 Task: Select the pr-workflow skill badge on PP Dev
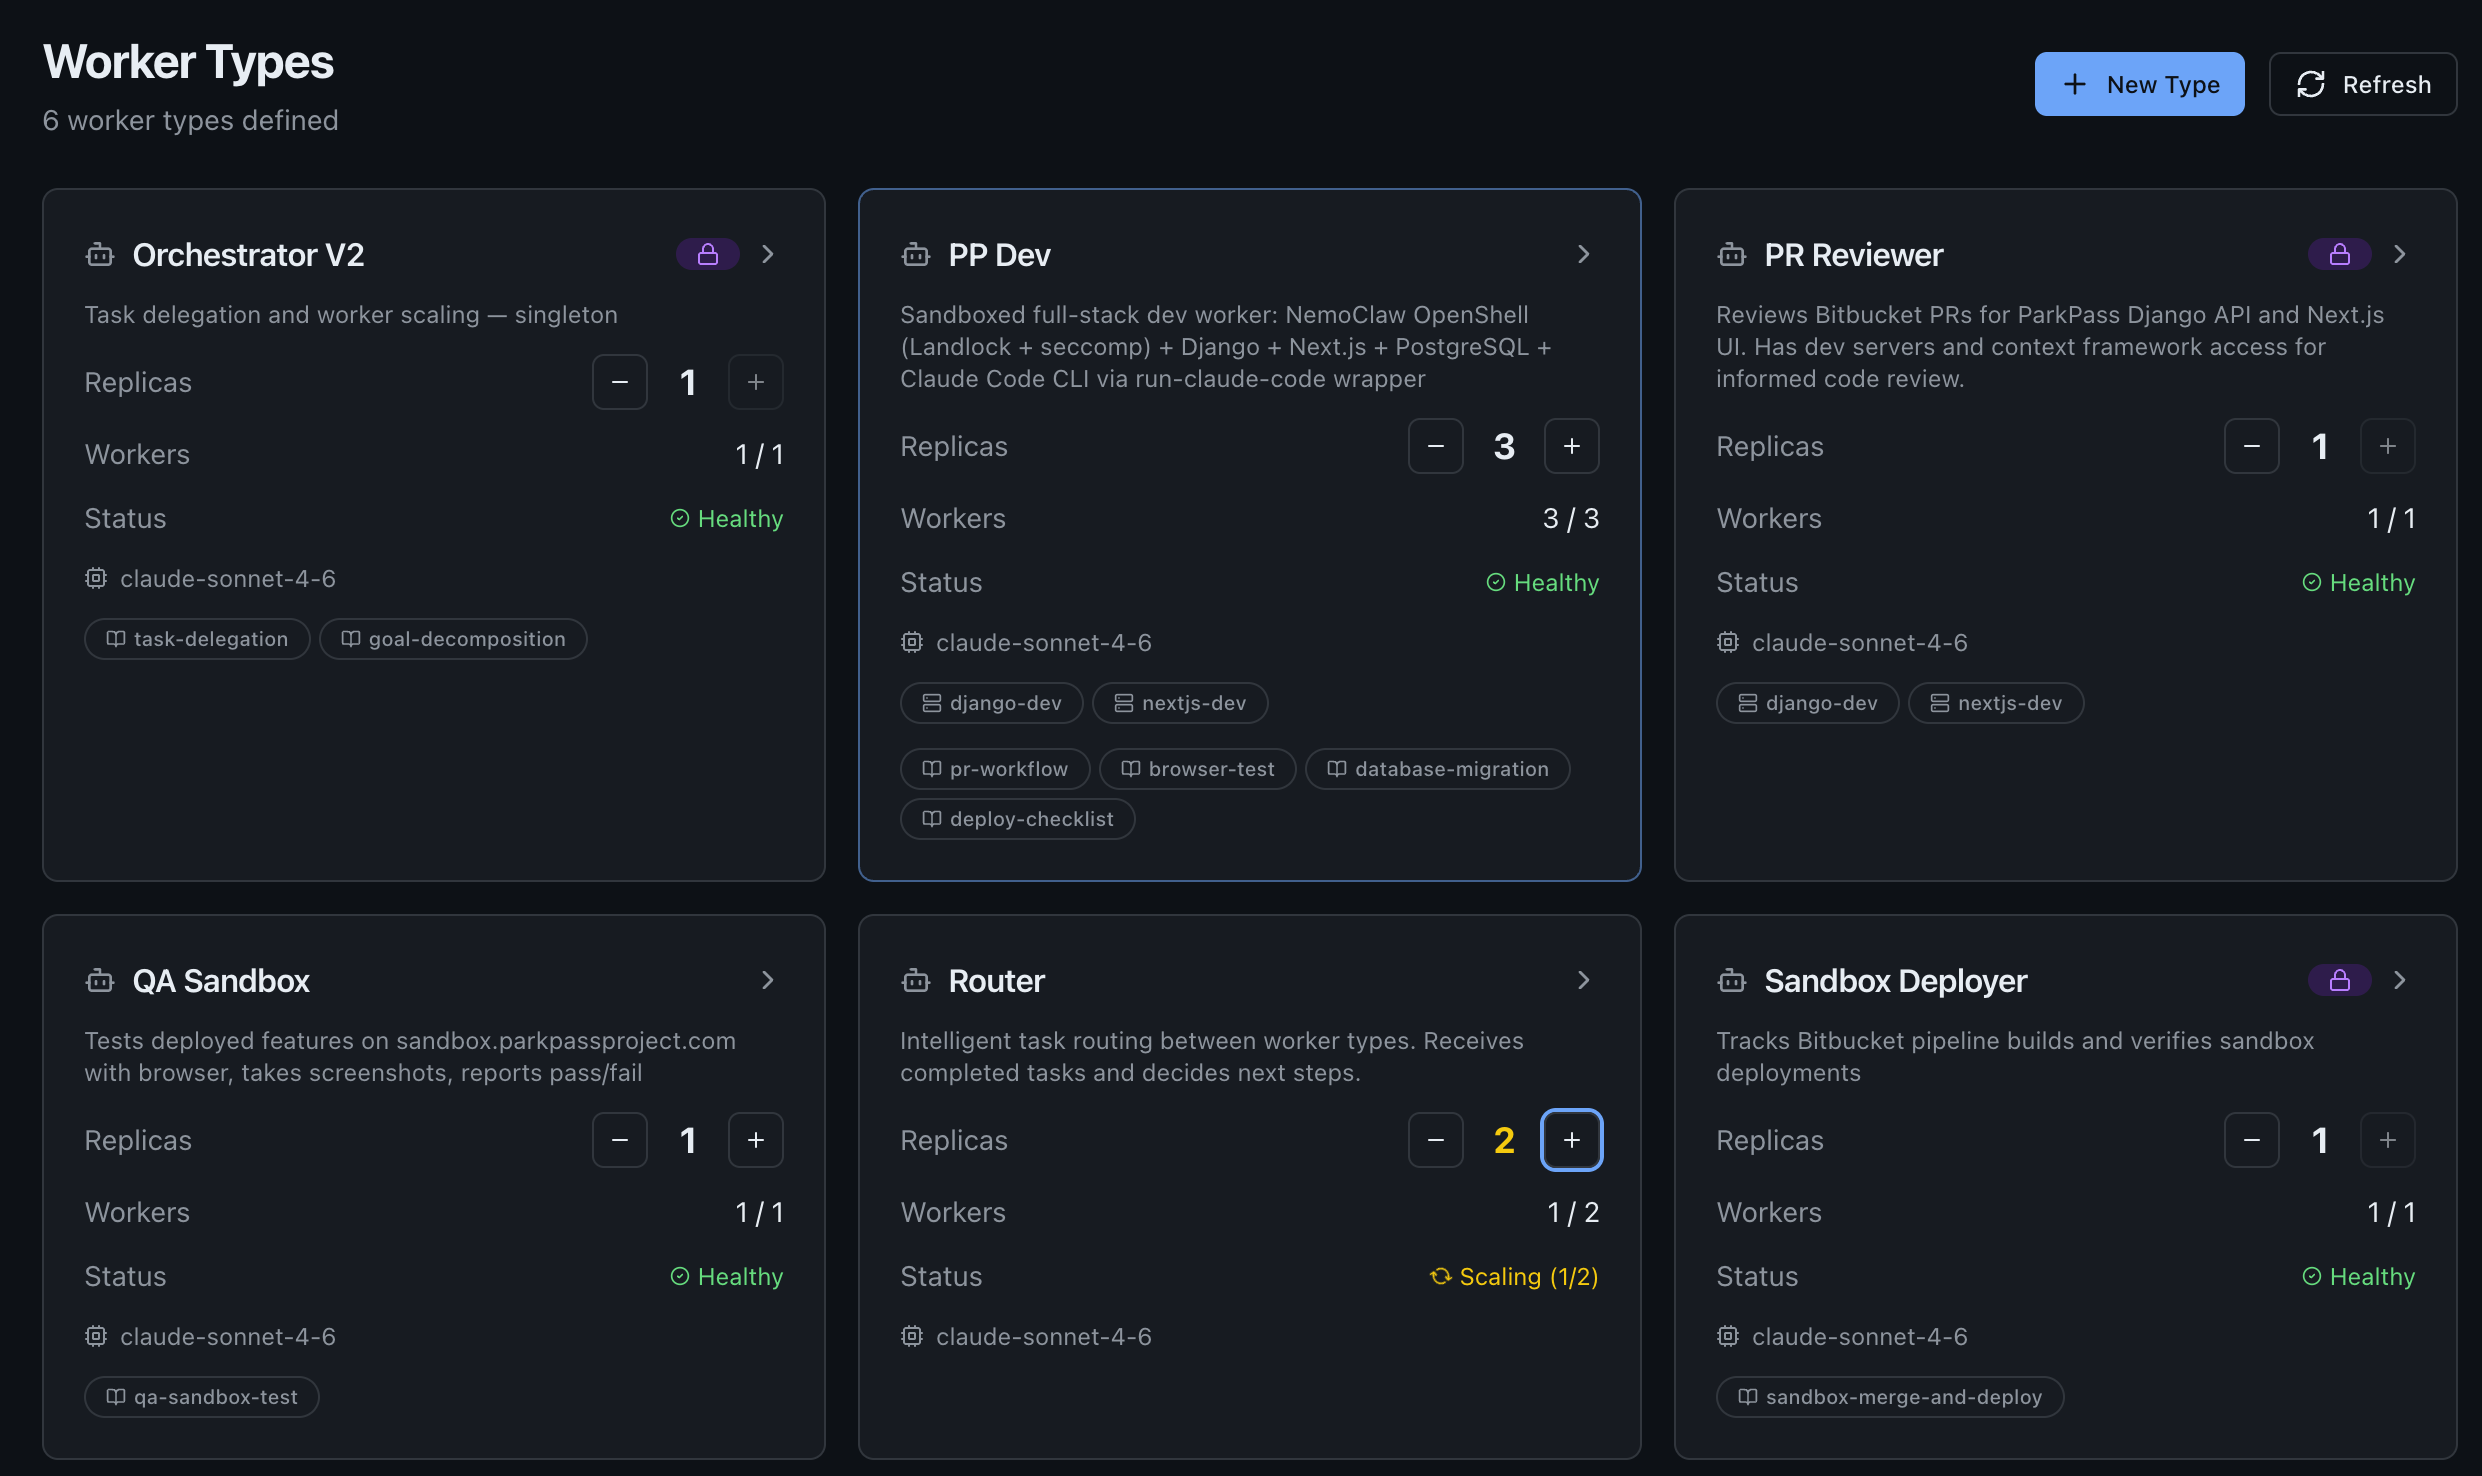[x=994, y=768]
